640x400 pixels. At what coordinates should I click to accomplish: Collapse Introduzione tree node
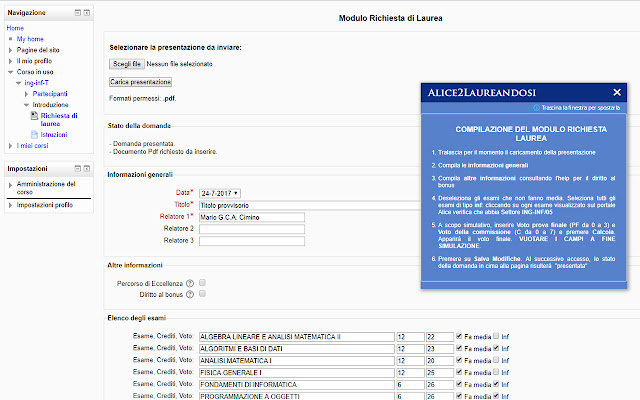(27, 105)
